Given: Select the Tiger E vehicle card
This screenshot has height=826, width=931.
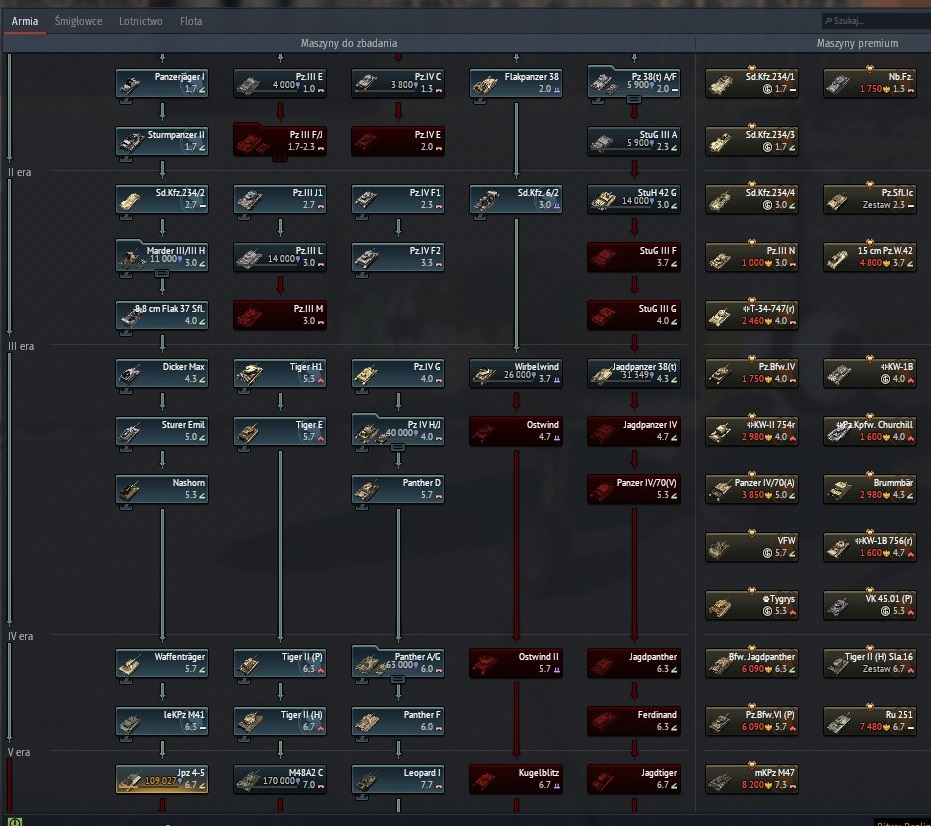Looking at the screenshot, I should pos(280,431).
